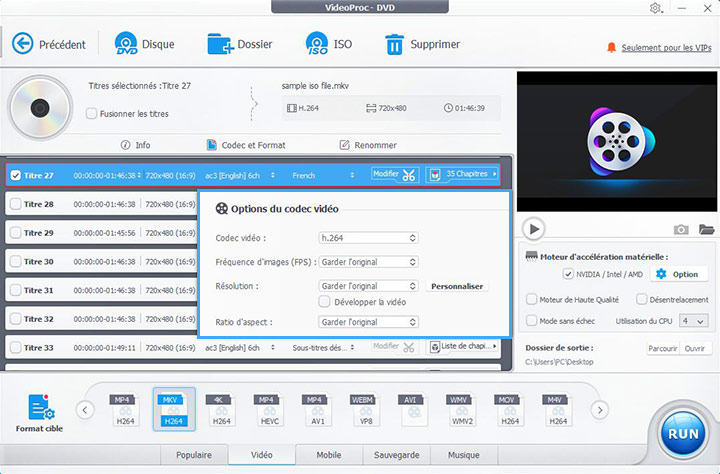Image resolution: width=720 pixels, height=474 pixels.
Task: Select the MKV H264 format icon
Action: 174,409
